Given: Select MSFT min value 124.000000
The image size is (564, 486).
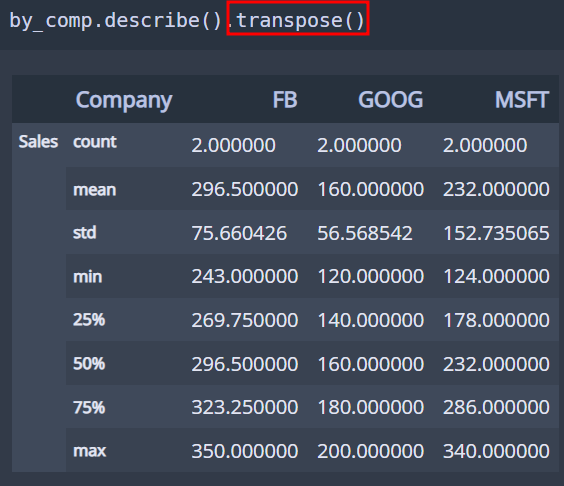Looking at the screenshot, I should [496, 277].
